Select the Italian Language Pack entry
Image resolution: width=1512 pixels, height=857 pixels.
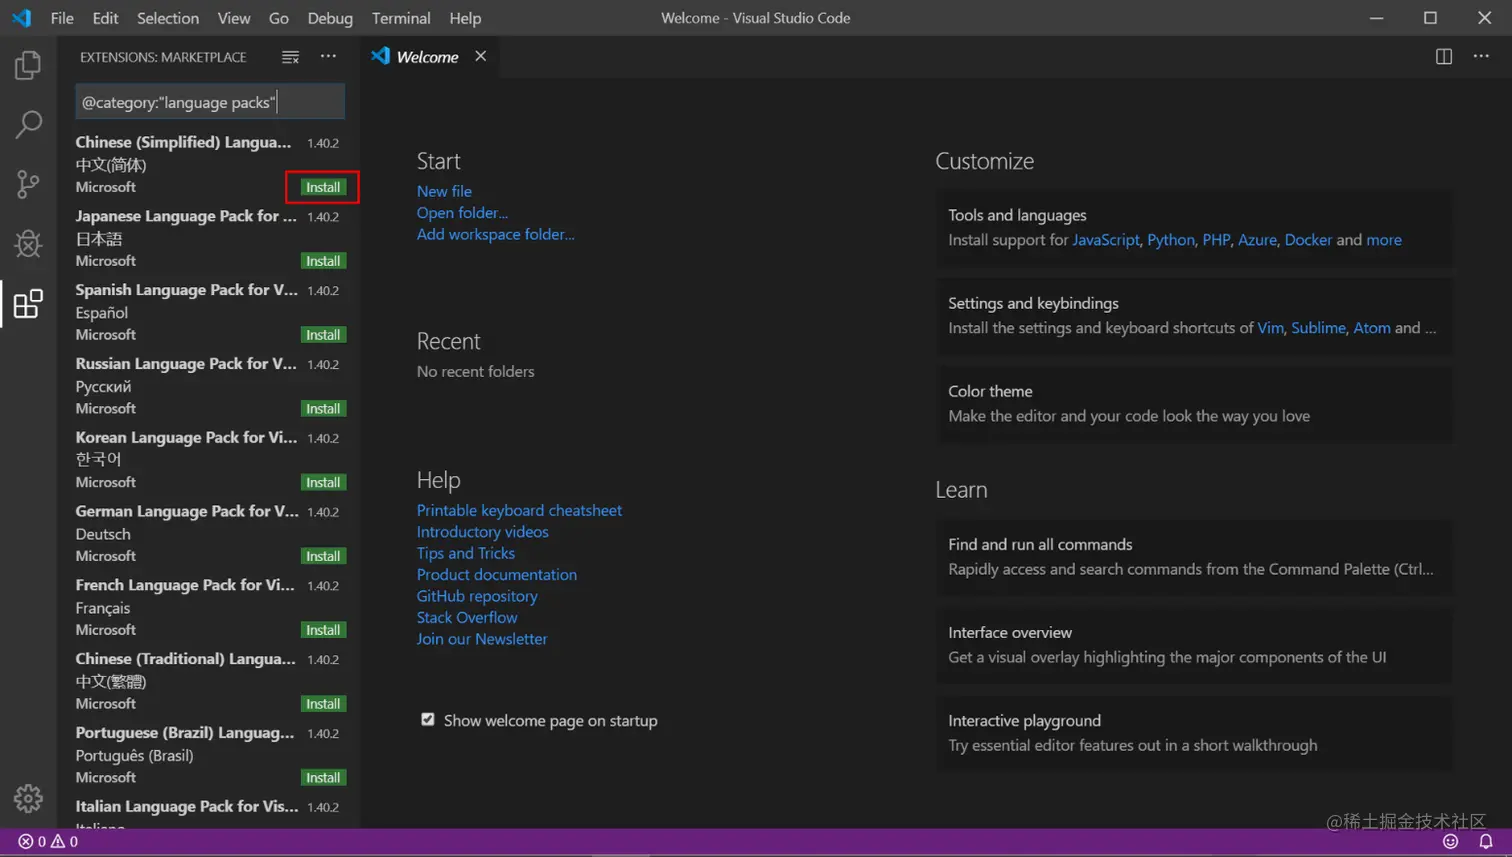click(x=210, y=813)
